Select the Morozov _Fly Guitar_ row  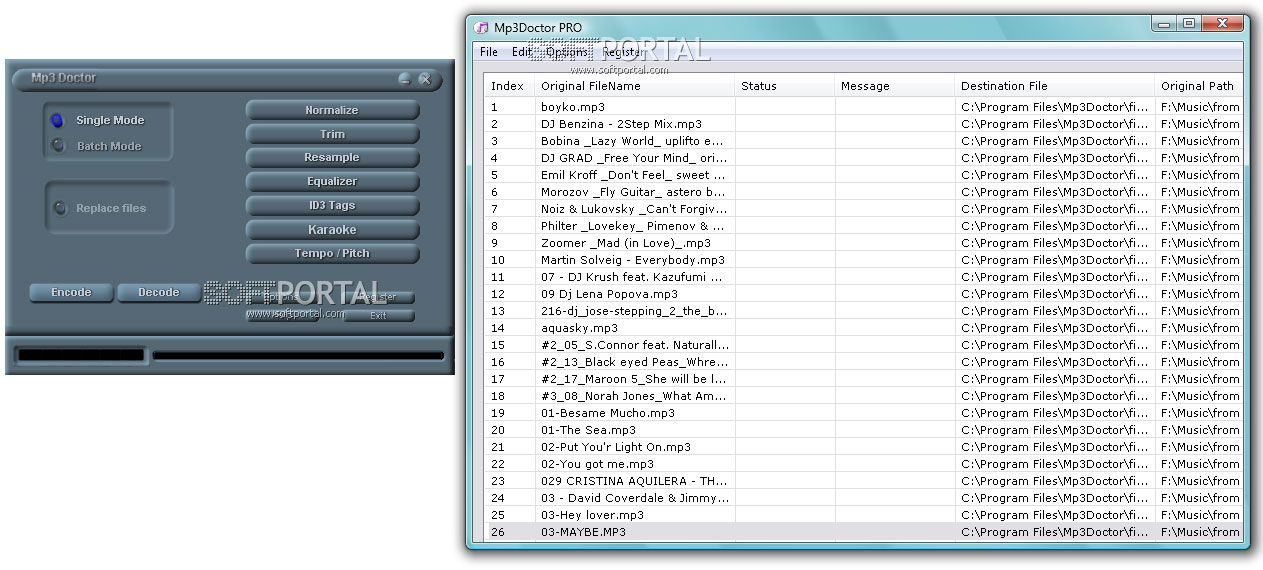point(863,192)
